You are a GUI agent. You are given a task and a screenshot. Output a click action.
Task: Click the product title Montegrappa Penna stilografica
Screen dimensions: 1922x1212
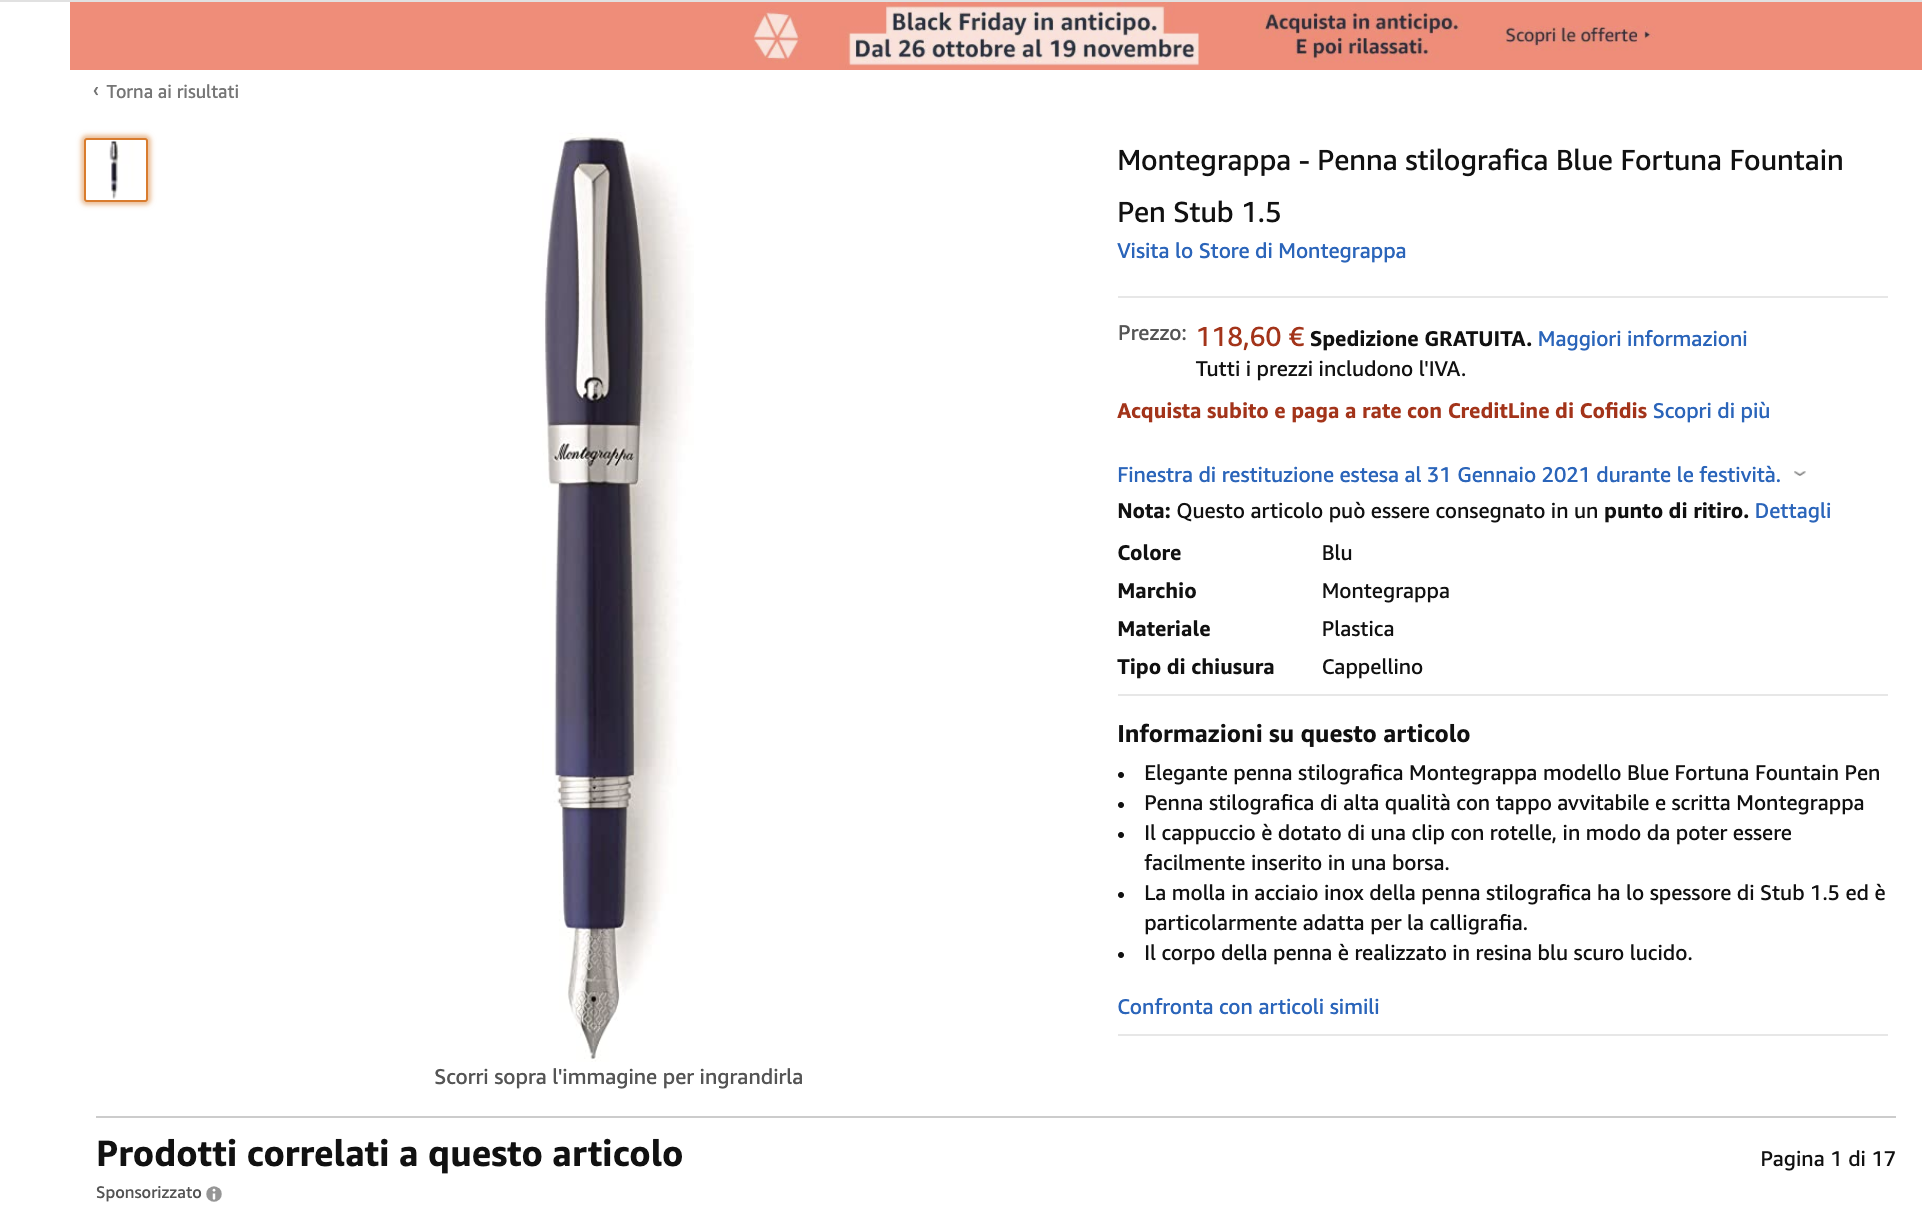pyautogui.click(x=1480, y=186)
